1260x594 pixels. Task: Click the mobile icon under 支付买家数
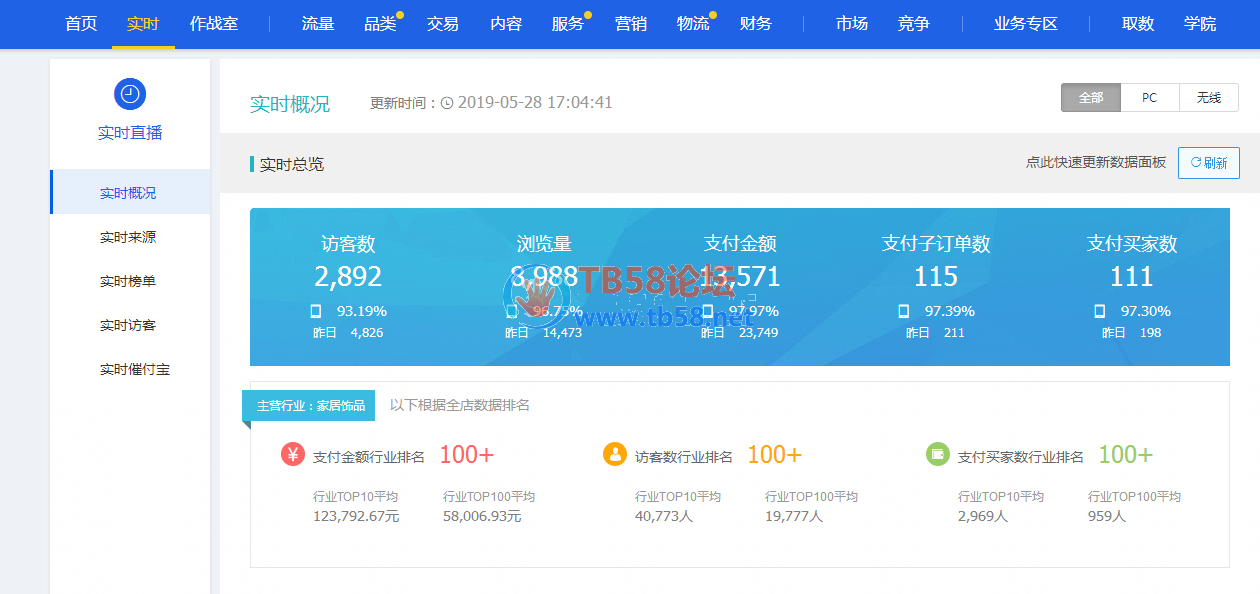click(1100, 311)
